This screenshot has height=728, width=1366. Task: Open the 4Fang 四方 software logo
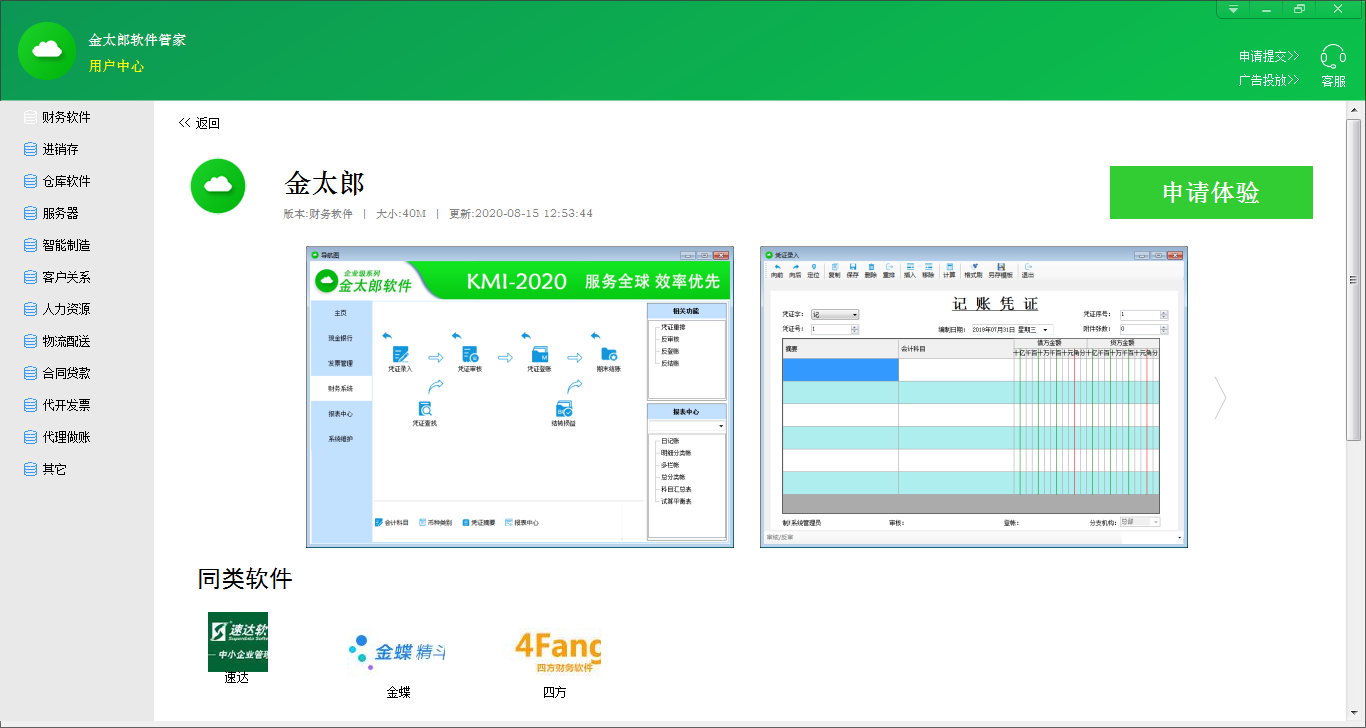click(557, 652)
